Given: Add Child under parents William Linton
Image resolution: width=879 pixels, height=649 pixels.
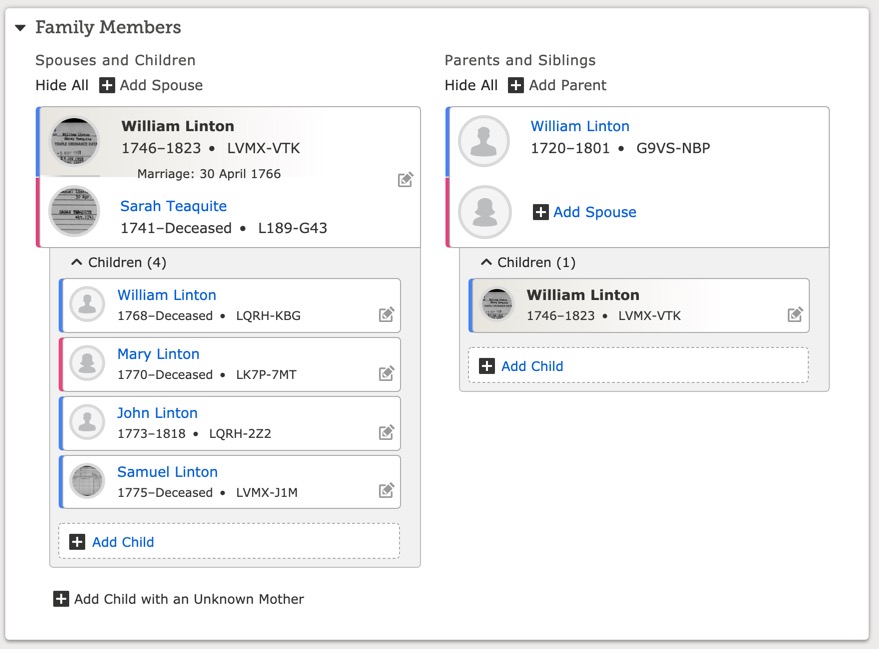Looking at the screenshot, I should 638,365.
